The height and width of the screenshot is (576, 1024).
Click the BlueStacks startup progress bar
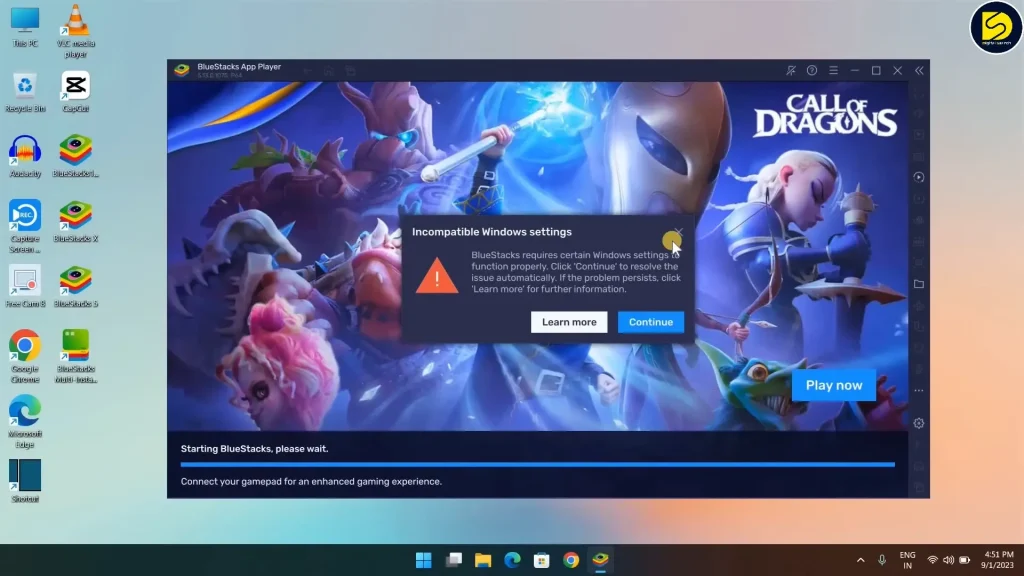(537, 464)
